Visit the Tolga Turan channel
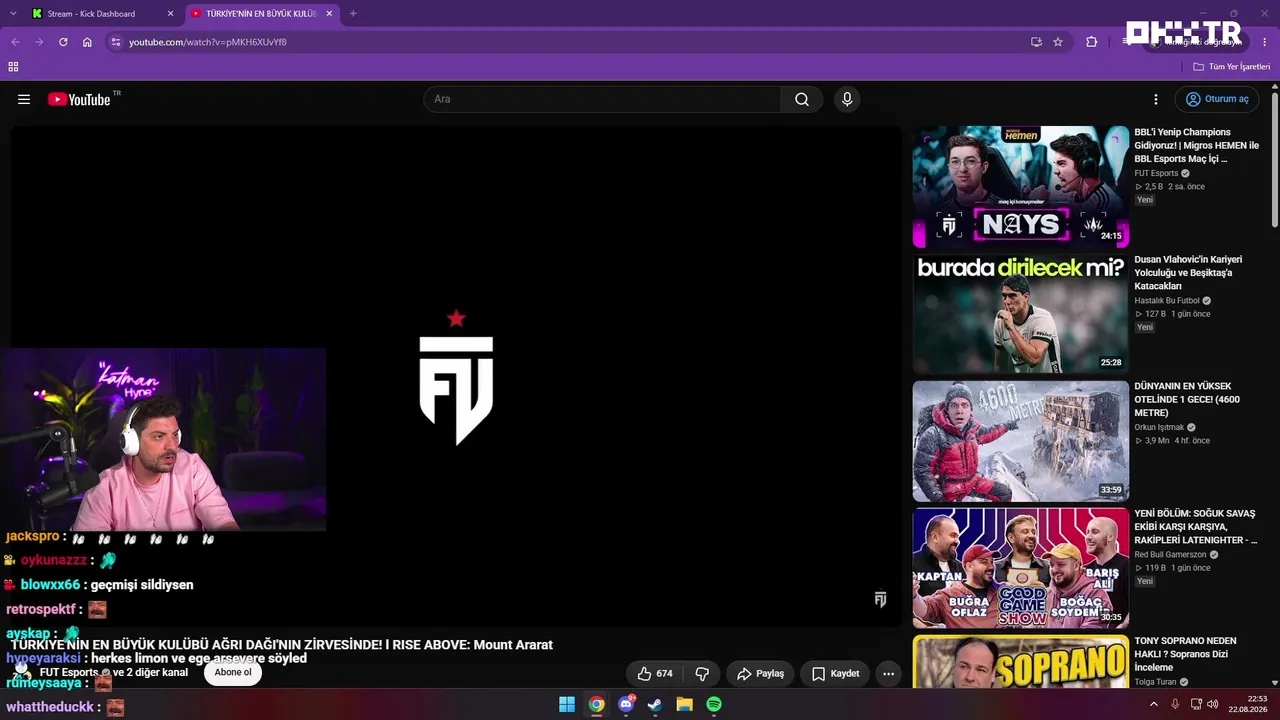Screen dimensions: 1280x720 [1155, 682]
